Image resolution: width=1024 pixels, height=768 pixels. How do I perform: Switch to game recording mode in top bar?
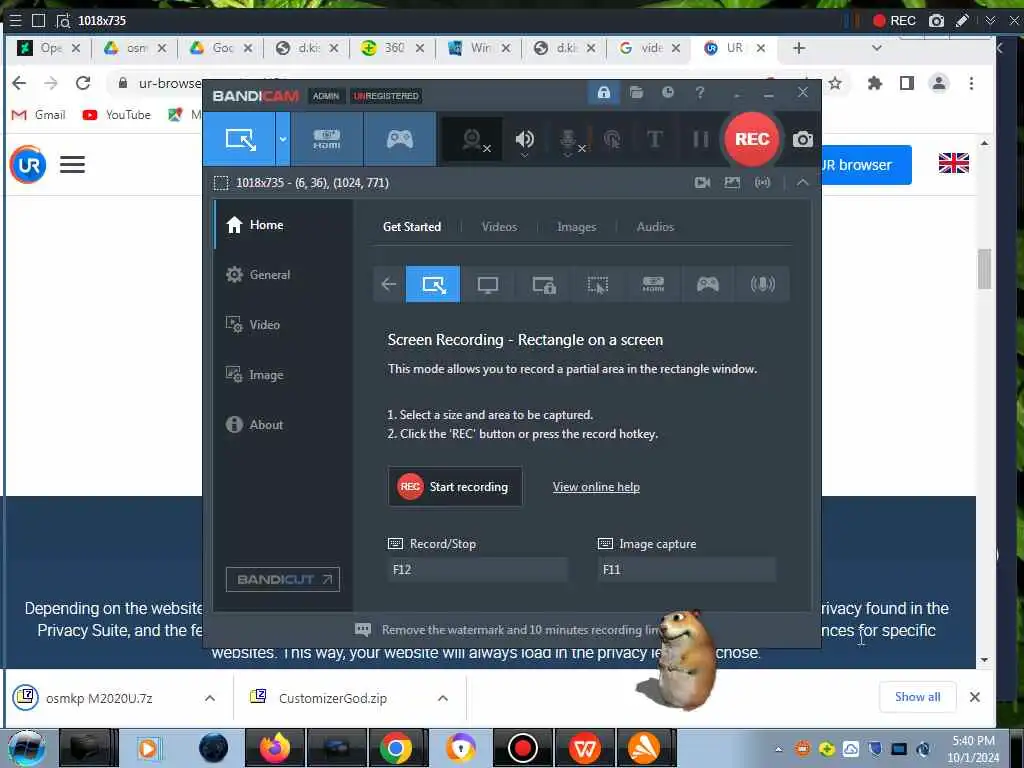click(400, 139)
